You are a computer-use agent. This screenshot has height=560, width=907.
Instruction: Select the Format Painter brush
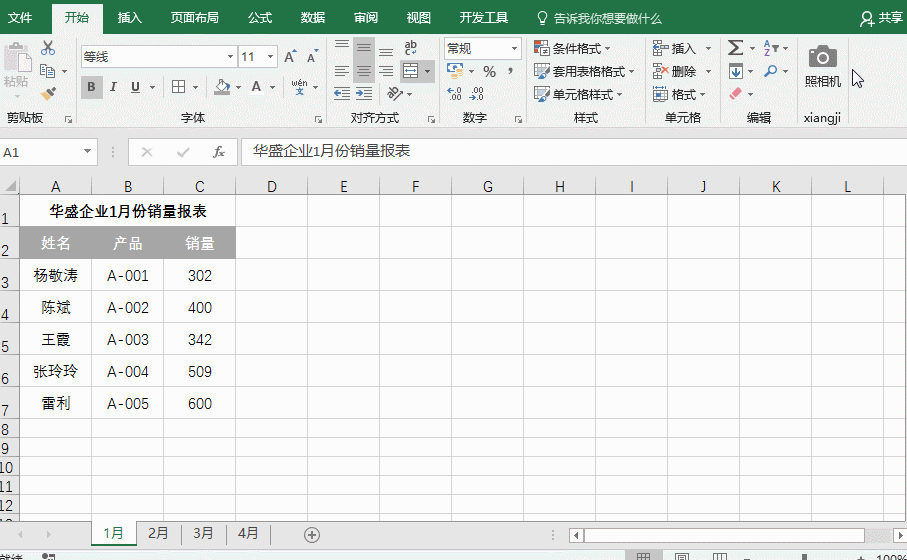48,93
